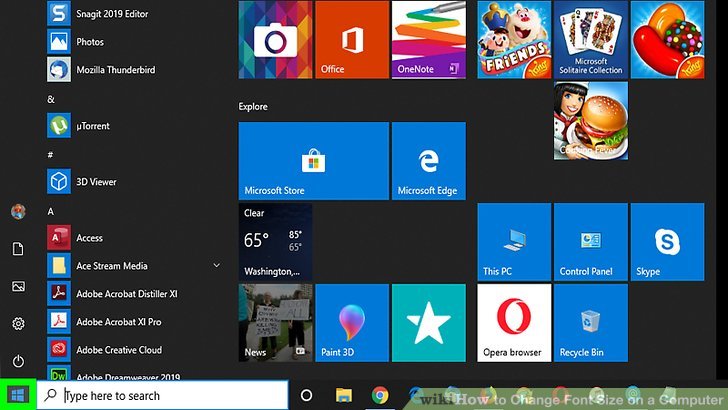728x410 pixels.
Task: Open the Washington weather tile
Action: coord(275,242)
